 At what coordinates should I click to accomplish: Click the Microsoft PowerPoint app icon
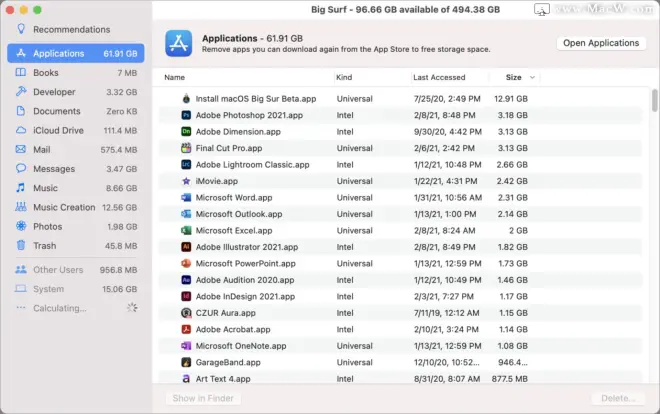pos(186,263)
